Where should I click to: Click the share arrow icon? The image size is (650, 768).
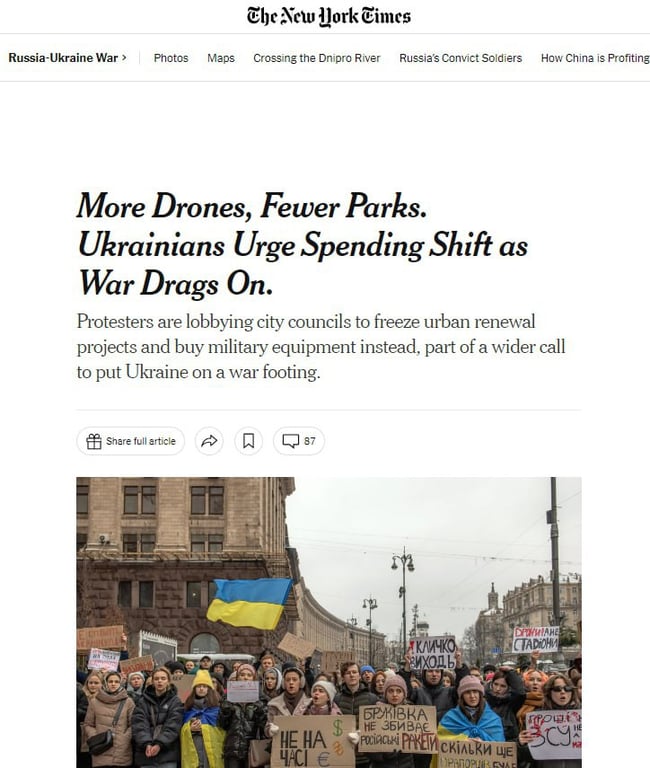(209, 441)
